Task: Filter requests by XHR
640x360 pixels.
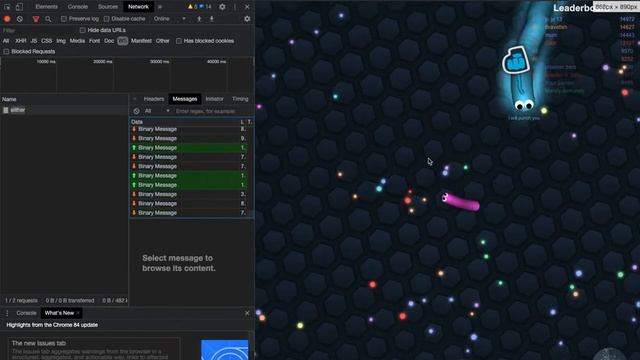Action: pos(21,41)
